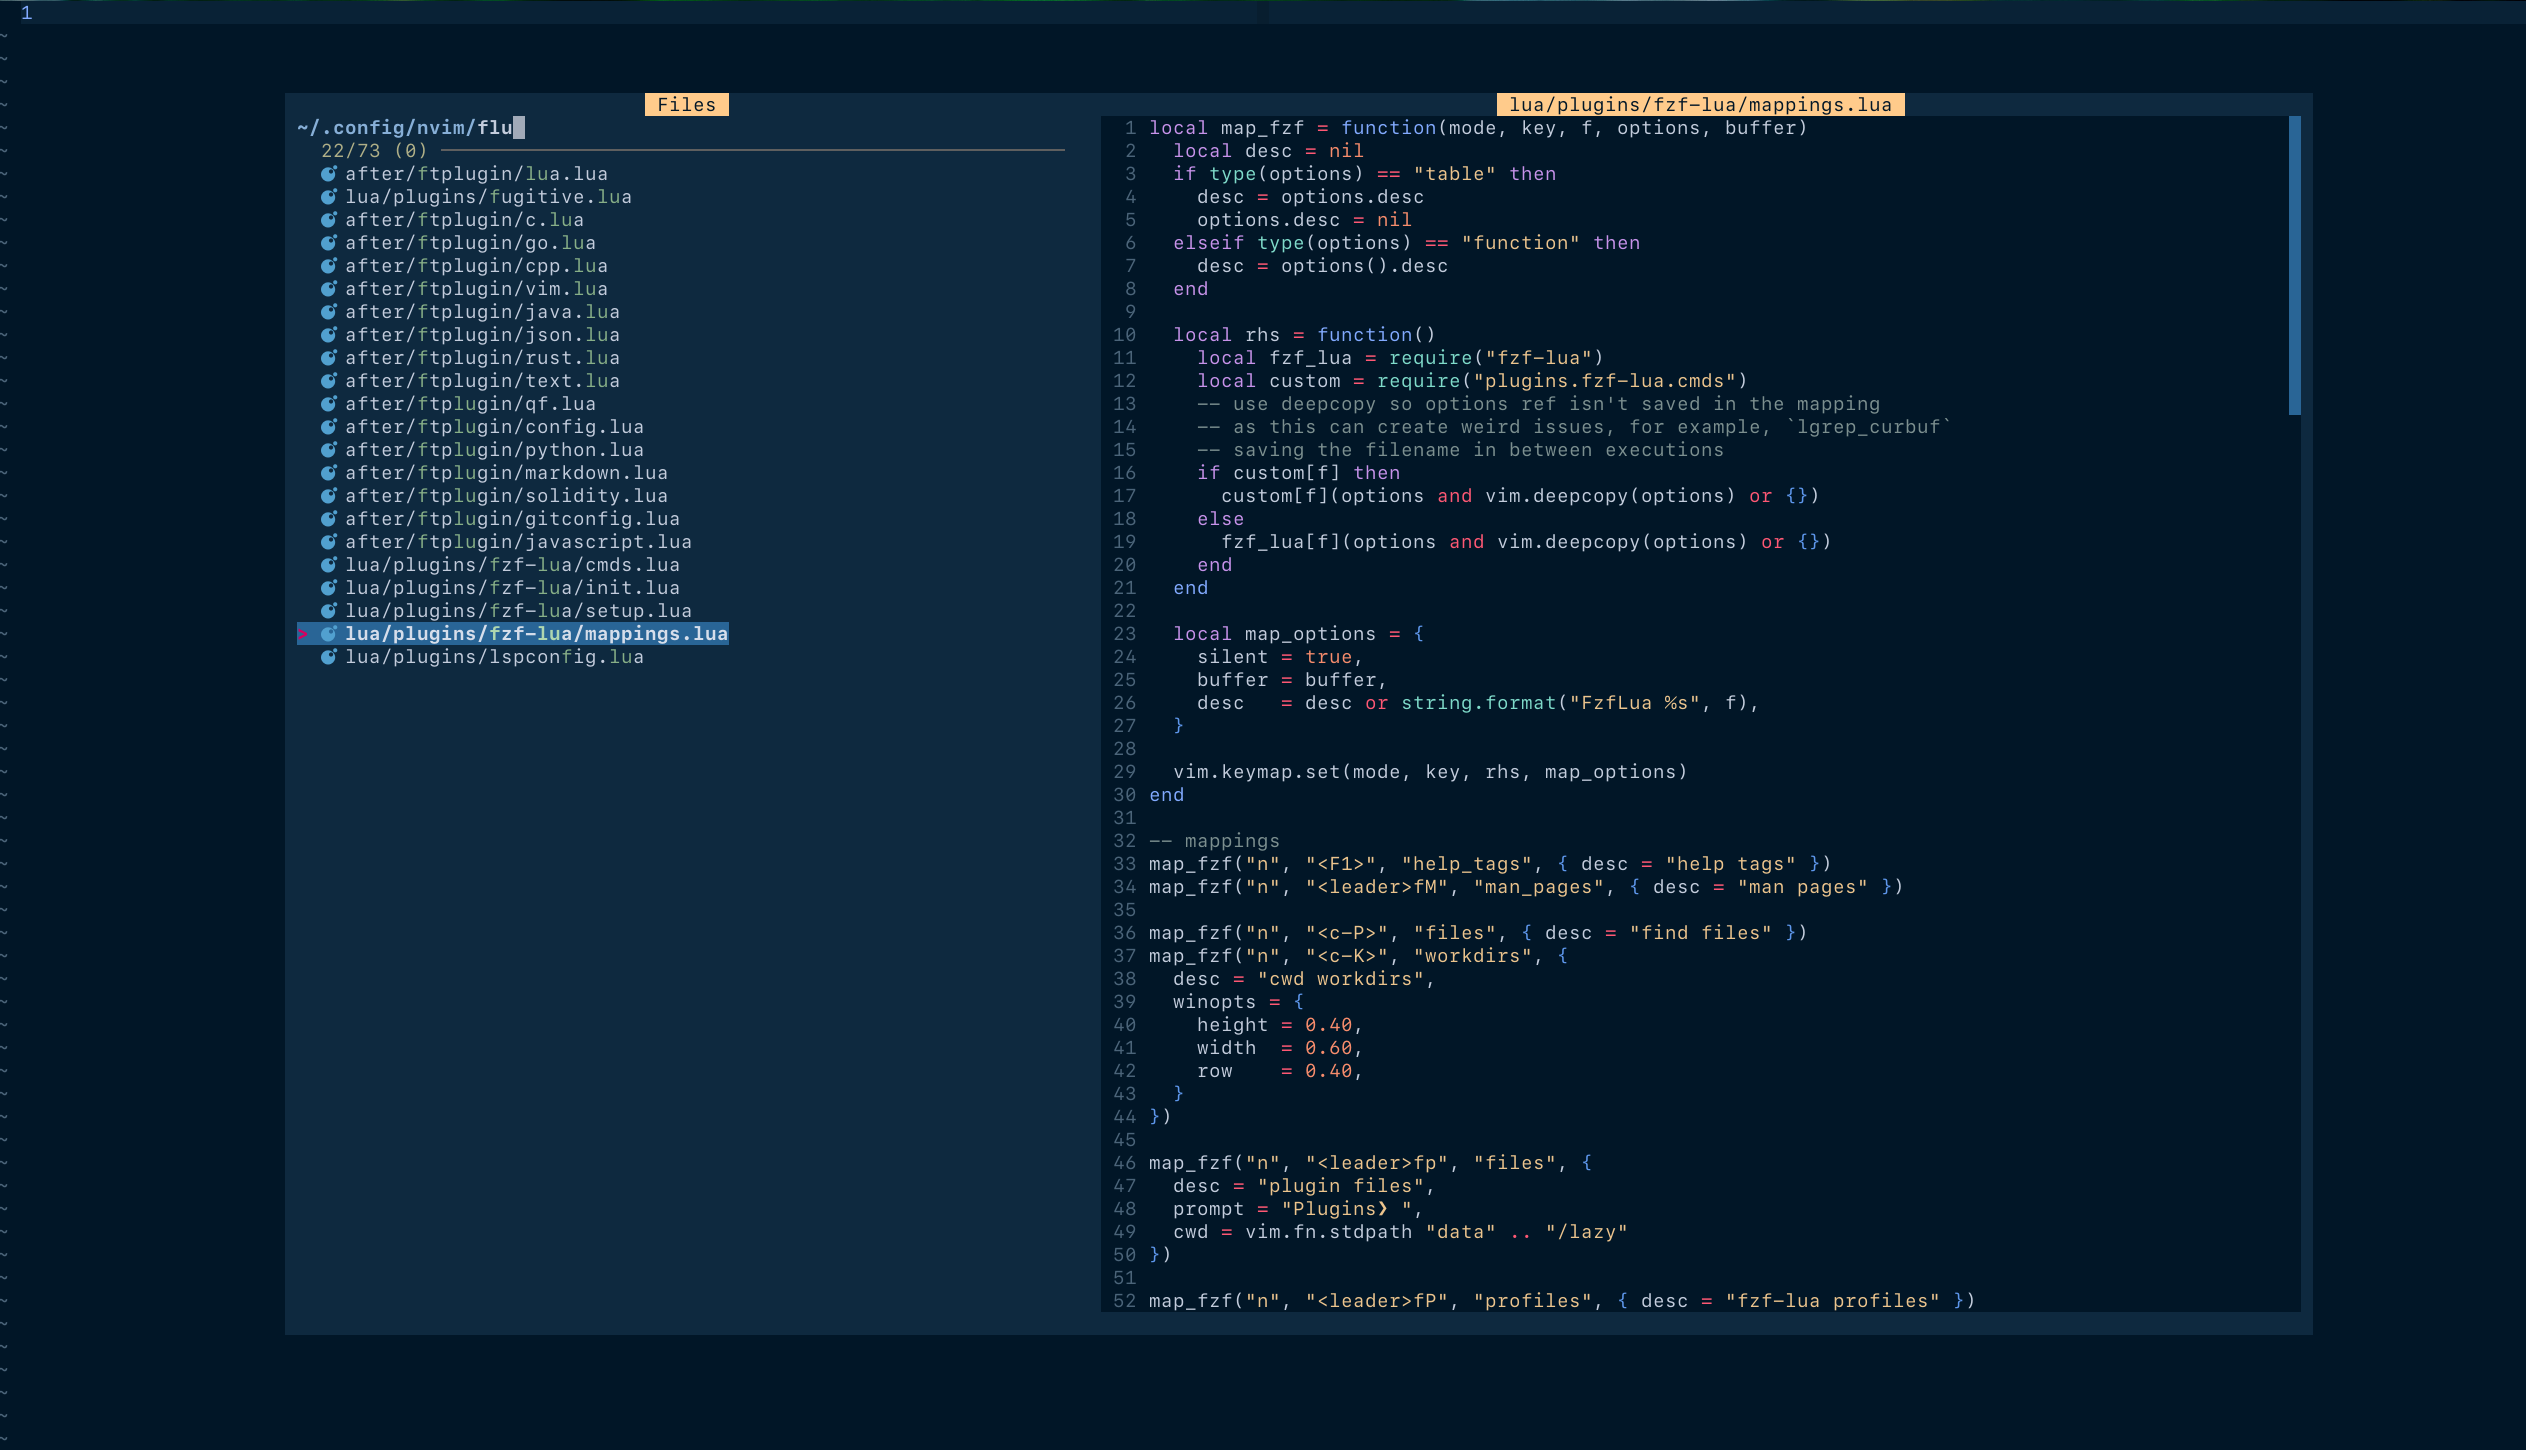The height and width of the screenshot is (1450, 2526).
Task: Select the after/ftplugin/rust.lua file entry
Action: tap(483, 357)
